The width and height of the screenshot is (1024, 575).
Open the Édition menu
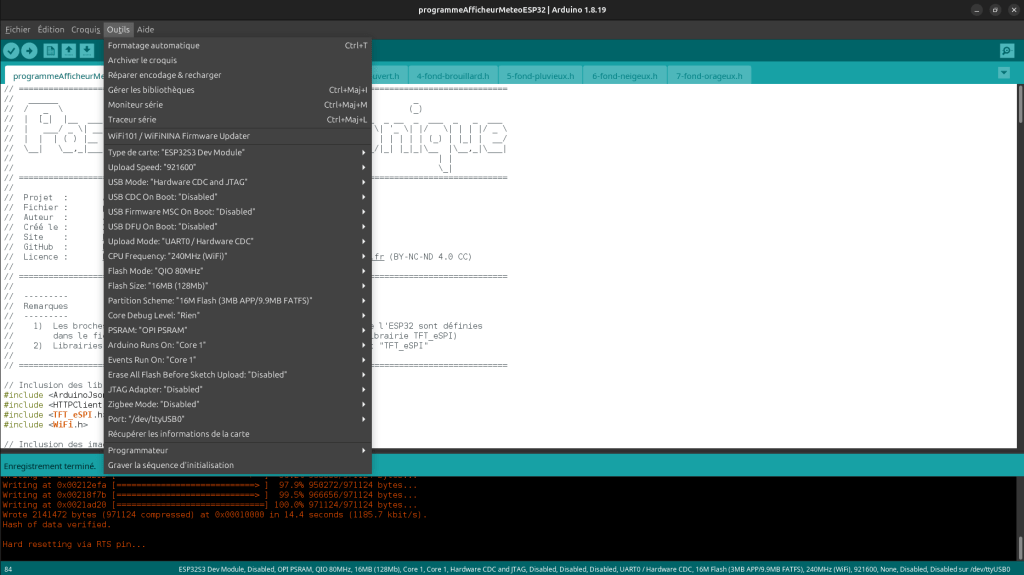(51, 29)
